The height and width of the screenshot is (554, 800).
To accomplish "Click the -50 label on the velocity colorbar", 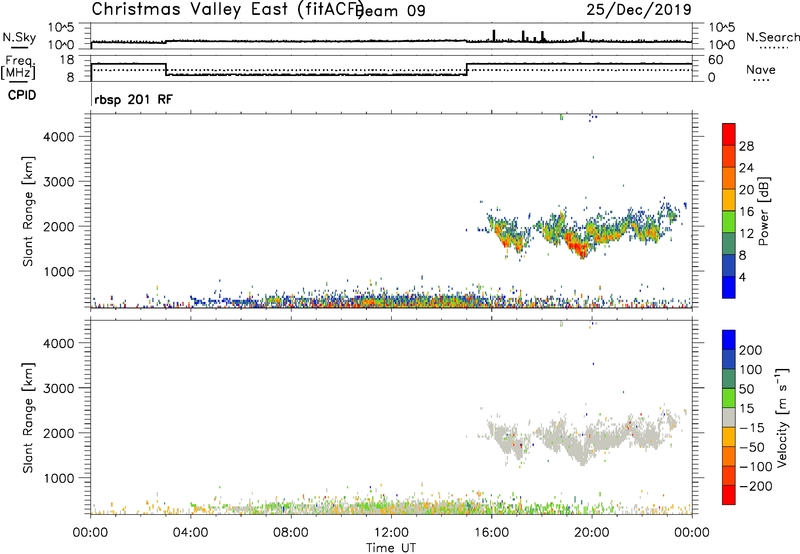I will pyautogui.click(x=752, y=447).
